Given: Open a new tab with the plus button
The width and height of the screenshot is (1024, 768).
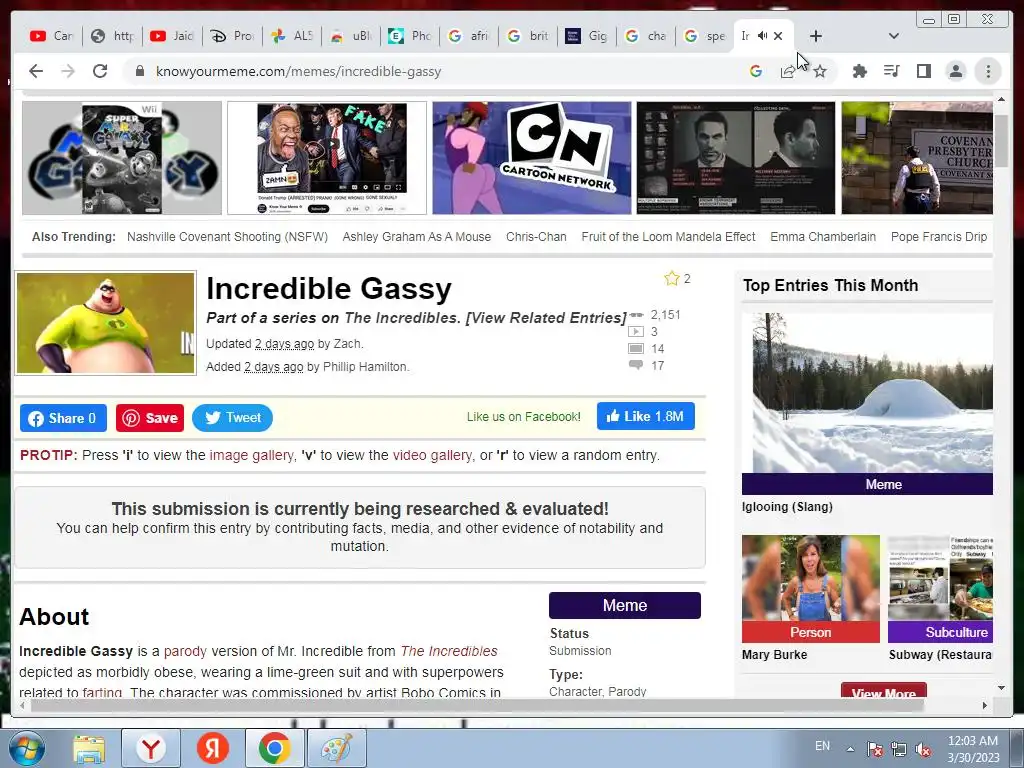Looking at the screenshot, I should pos(816,36).
